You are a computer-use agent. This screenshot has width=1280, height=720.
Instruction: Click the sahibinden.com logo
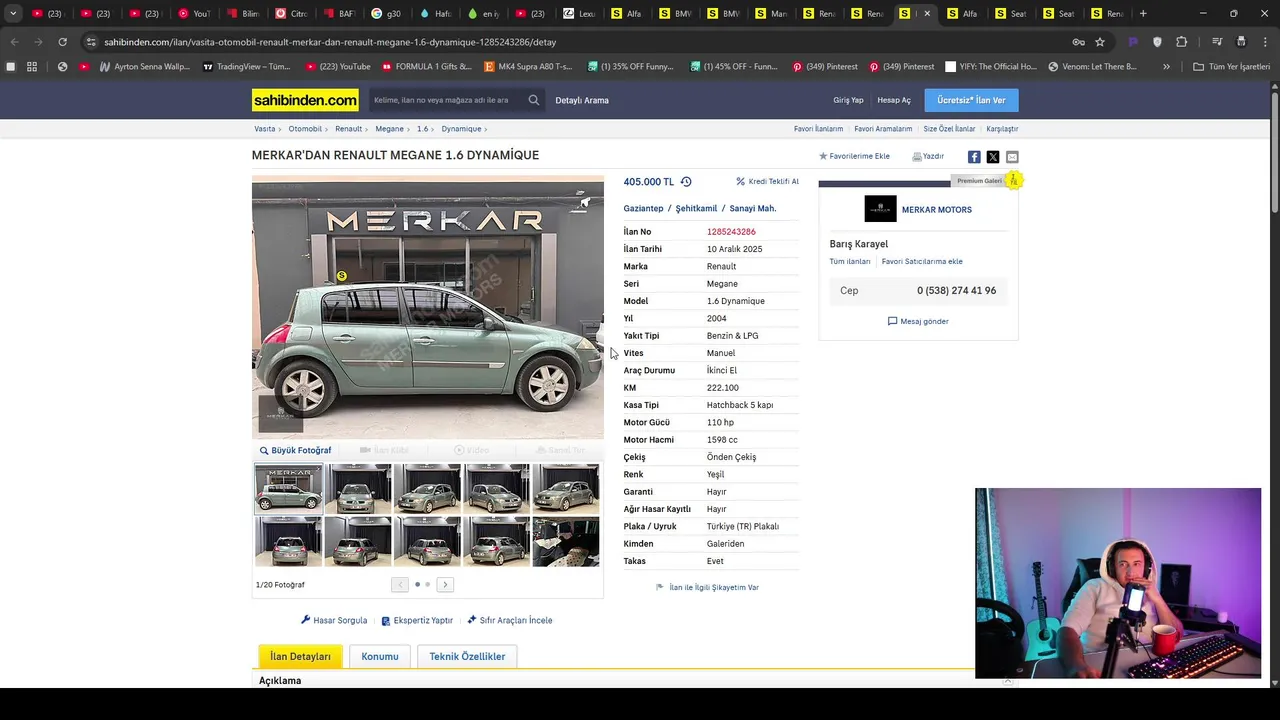coord(305,100)
